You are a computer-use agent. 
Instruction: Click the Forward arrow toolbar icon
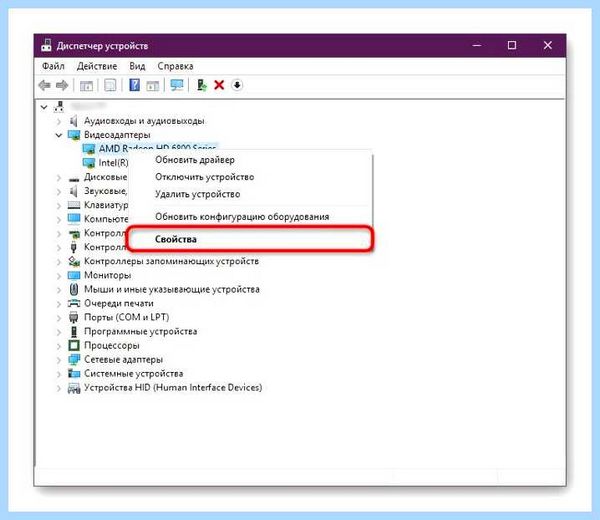[x=62, y=85]
